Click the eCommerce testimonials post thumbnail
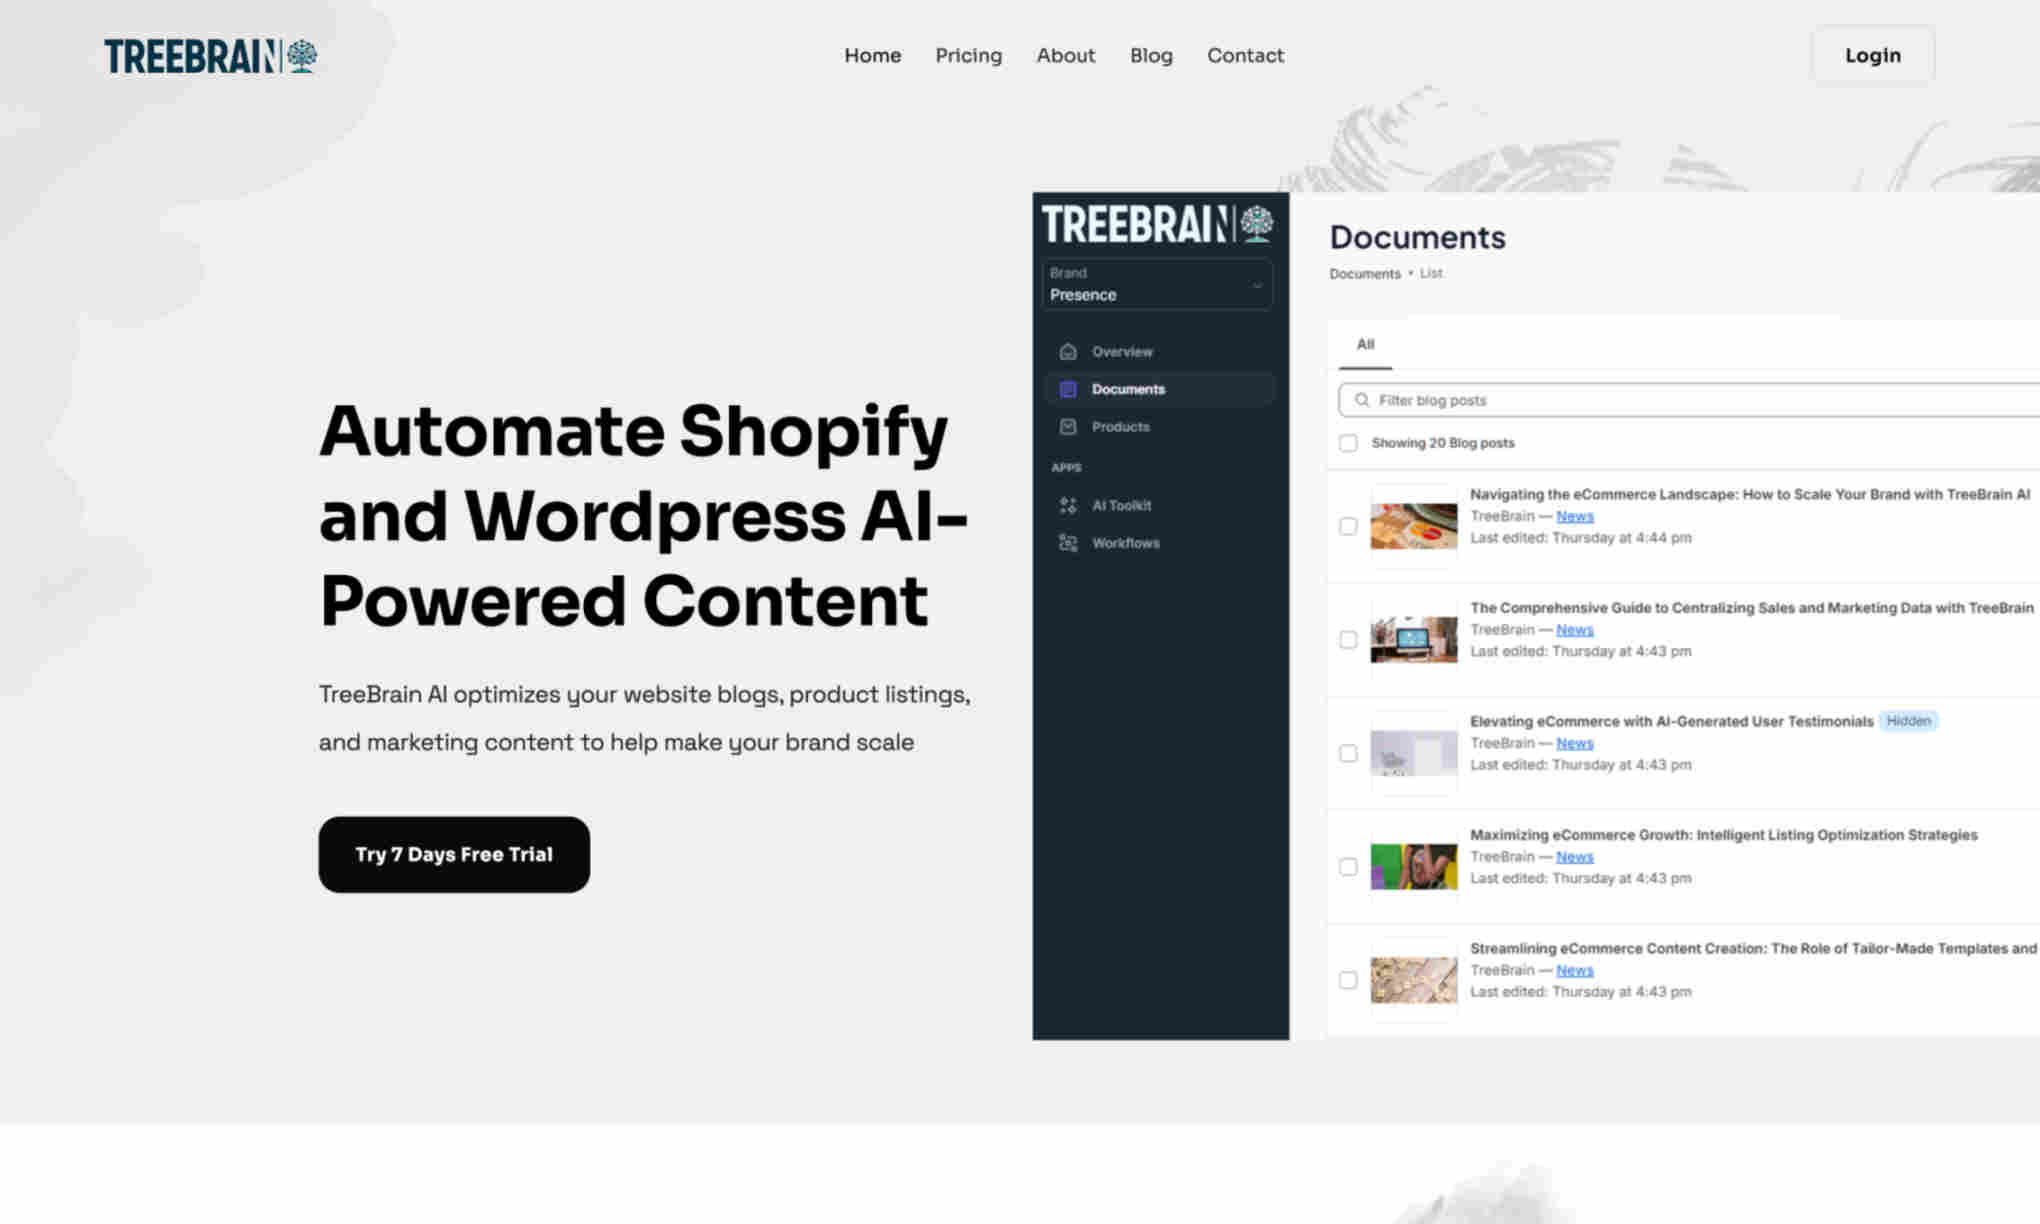The width and height of the screenshot is (2040, 1224). coord(1411,750)
